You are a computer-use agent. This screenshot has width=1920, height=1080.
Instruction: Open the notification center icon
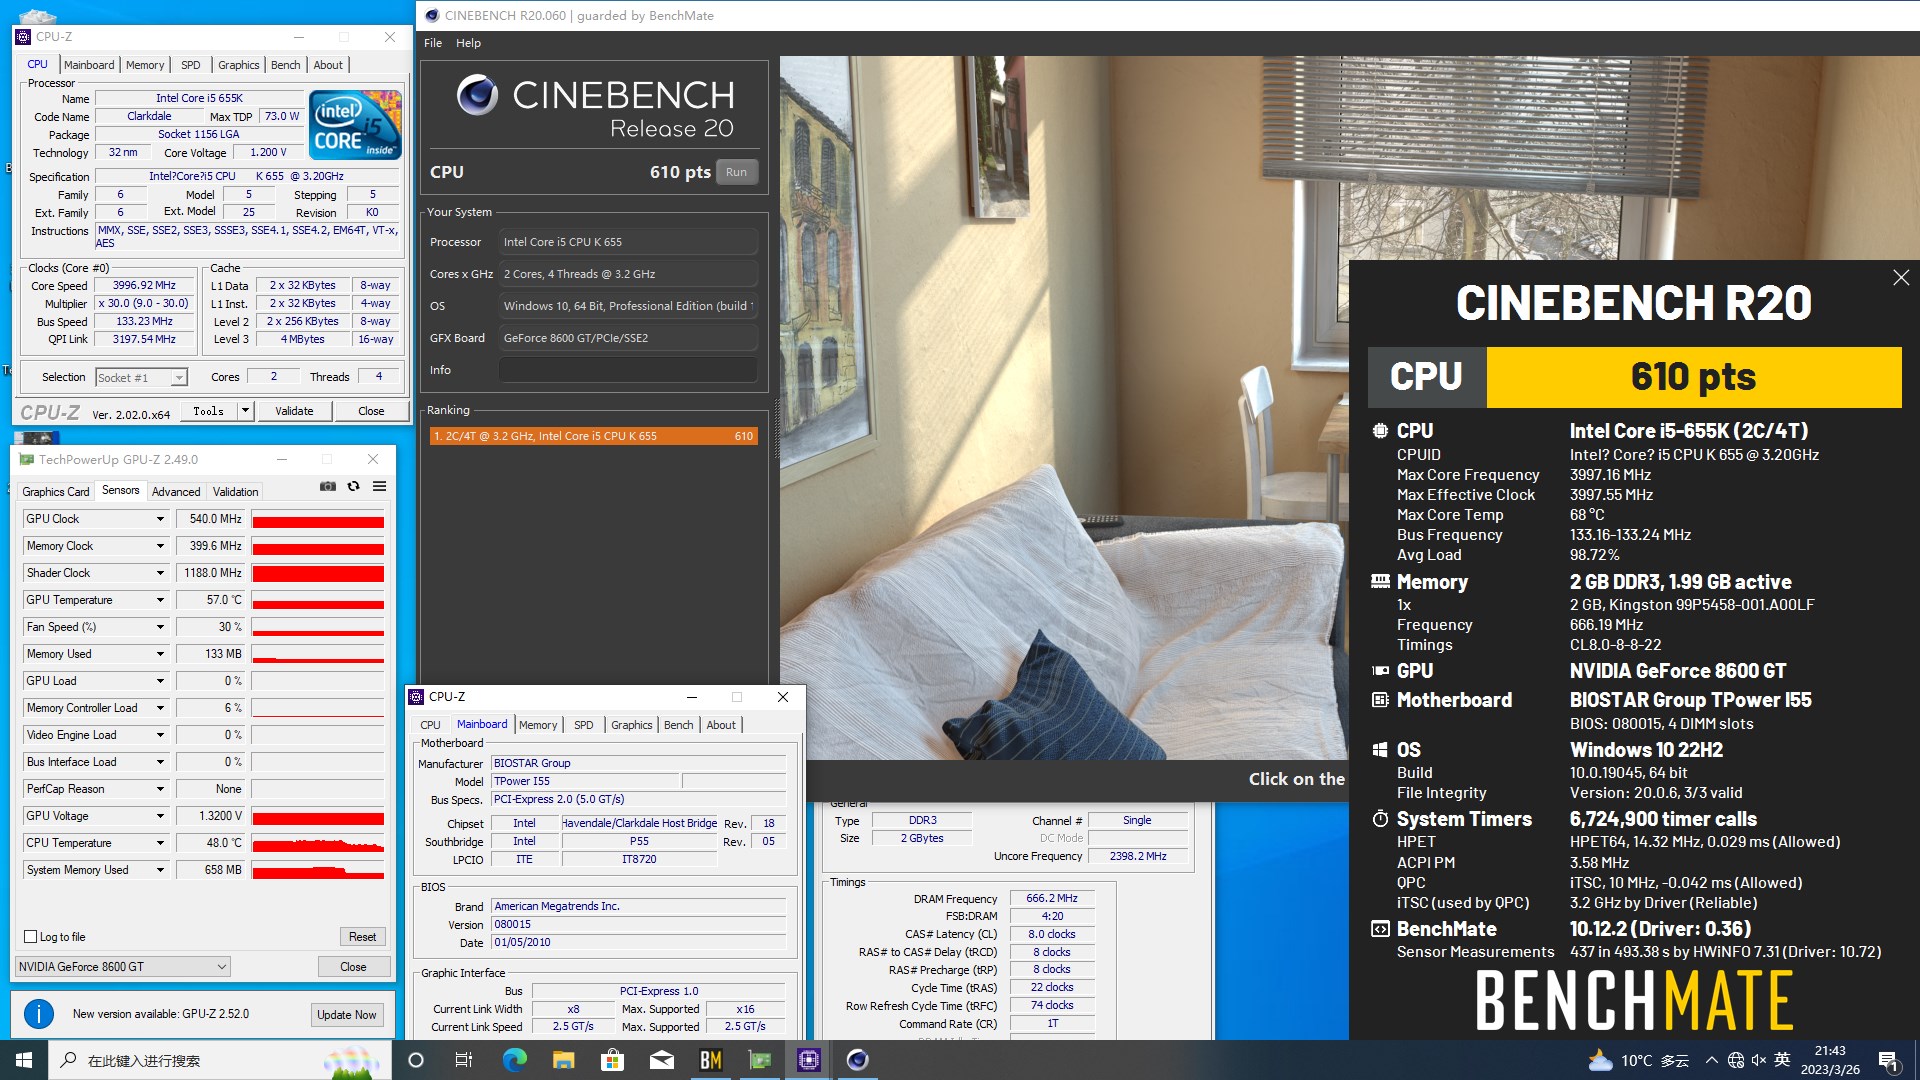pos(1889,1060)
